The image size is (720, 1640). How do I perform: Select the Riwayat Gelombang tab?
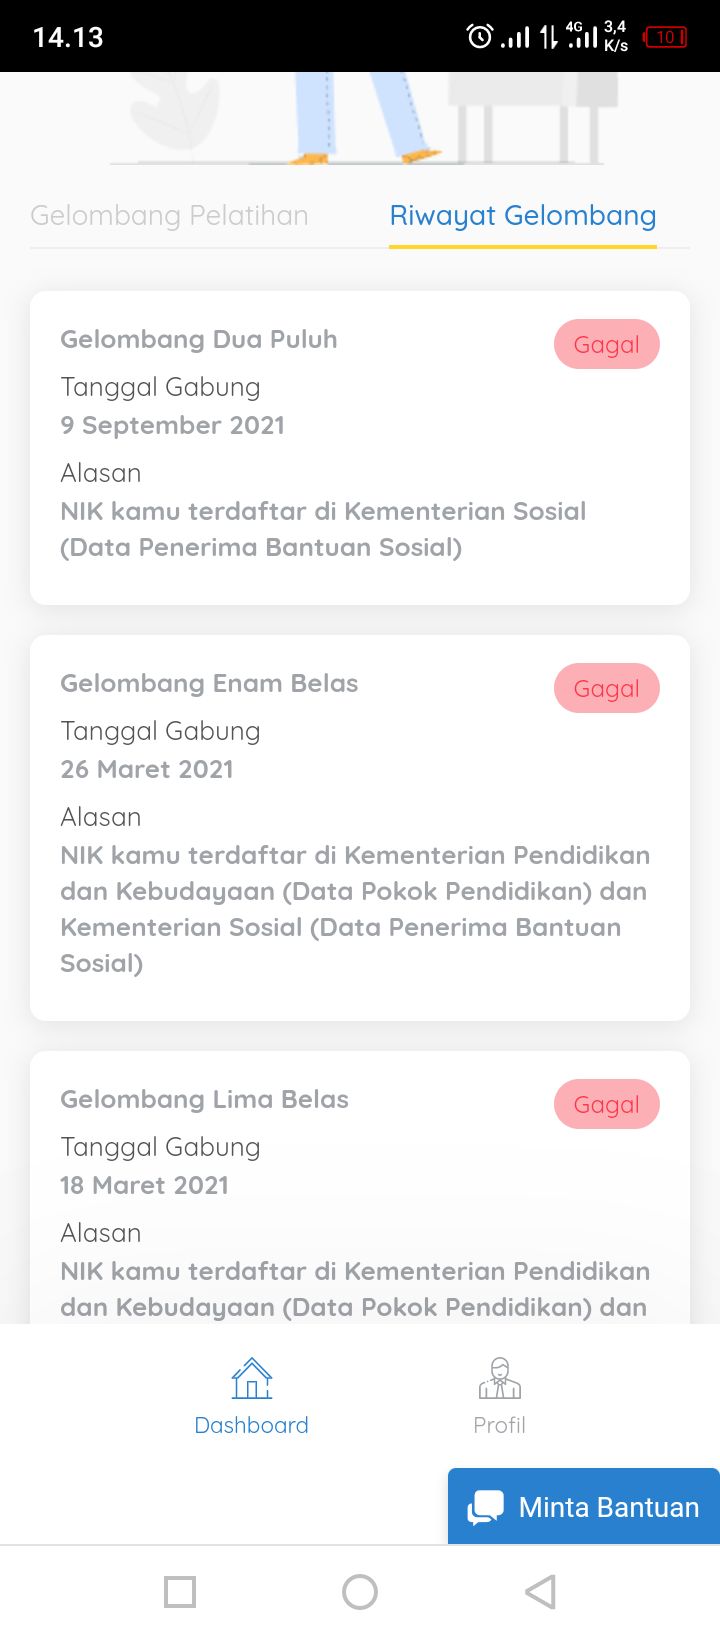coord(523,215)
